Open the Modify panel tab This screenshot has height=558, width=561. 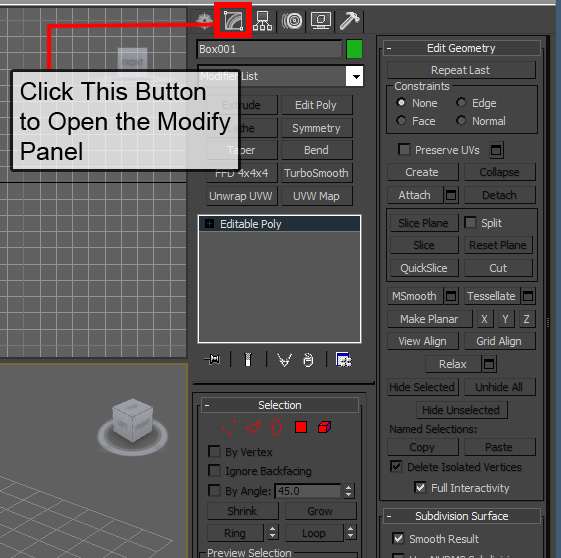(x=233, y=20)
